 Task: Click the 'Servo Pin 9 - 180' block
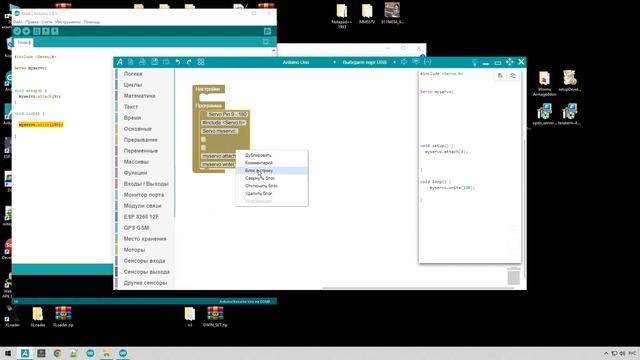point(227,114)
